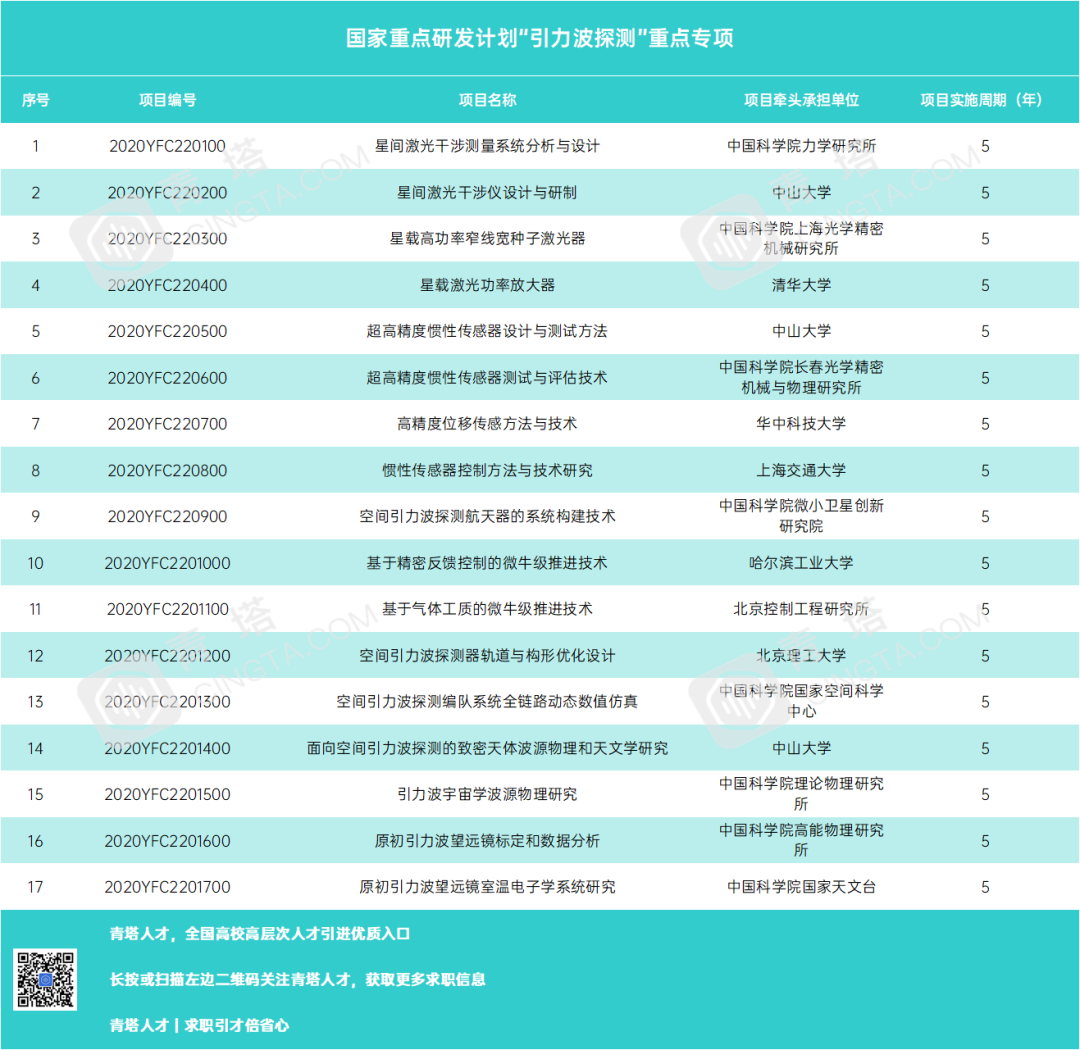Select project number 2020YFC220500
This screenshot has width=1080, height=1050.
pos(167,331)
